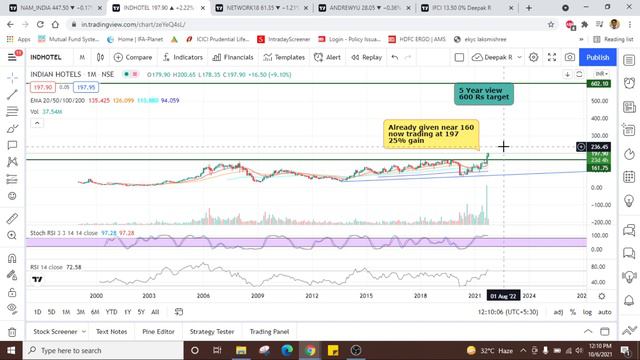The width and height of the screenshot is (640, 360).
Task: Select the trend line drawing tool
Action: click(x=12, y=95)
